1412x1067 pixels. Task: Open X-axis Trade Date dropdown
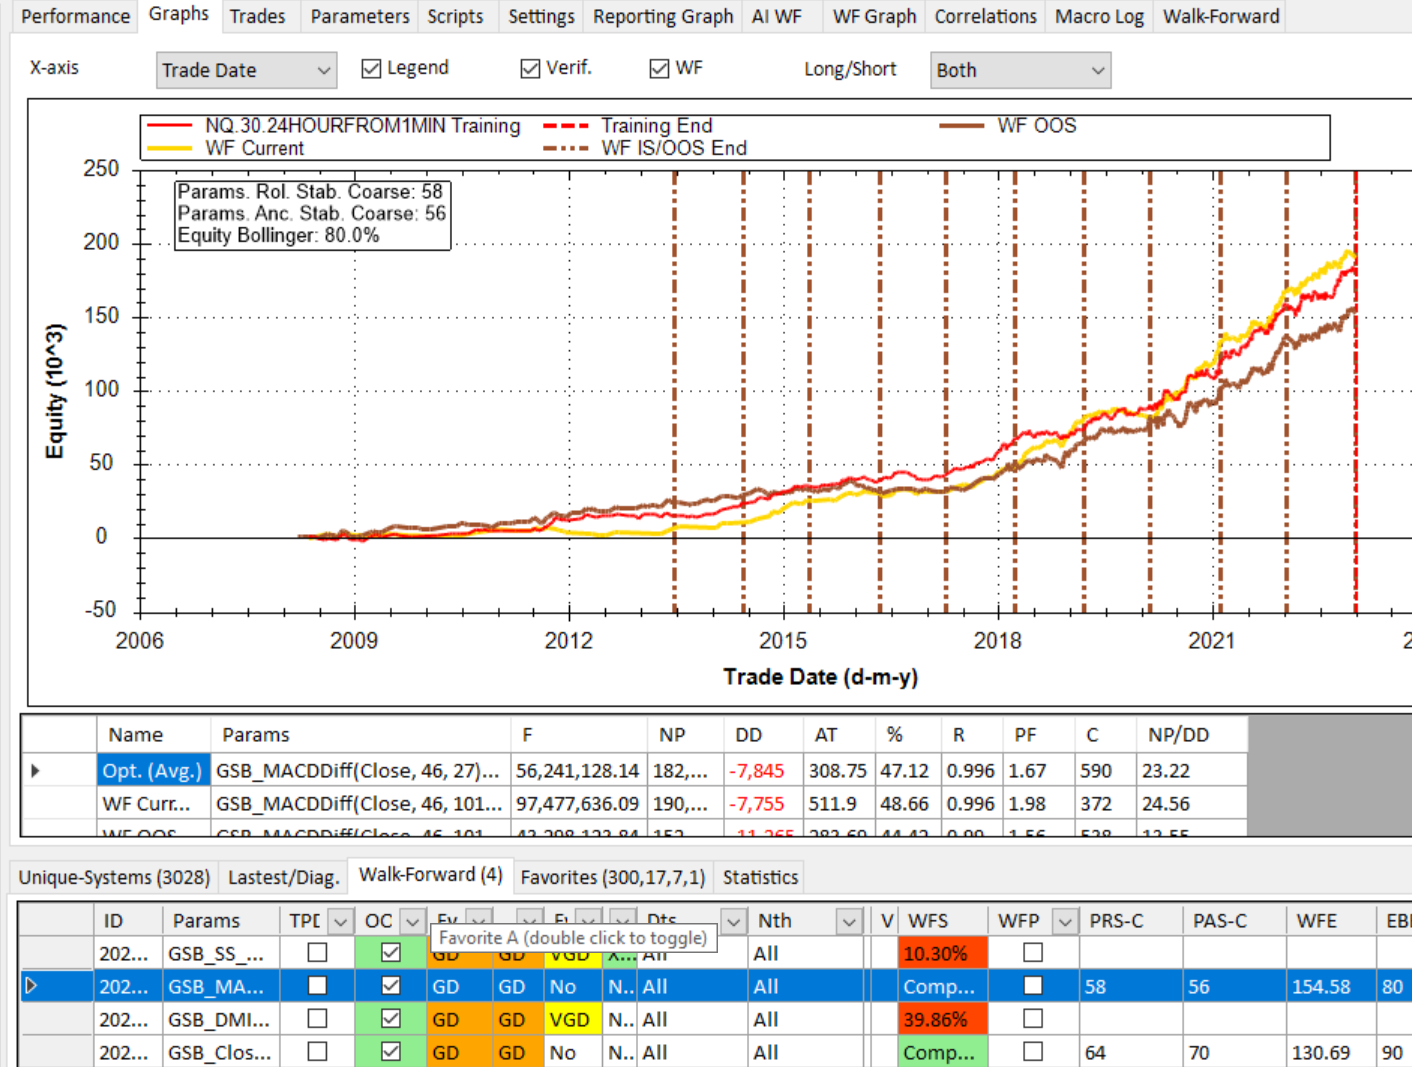[246, 70]
